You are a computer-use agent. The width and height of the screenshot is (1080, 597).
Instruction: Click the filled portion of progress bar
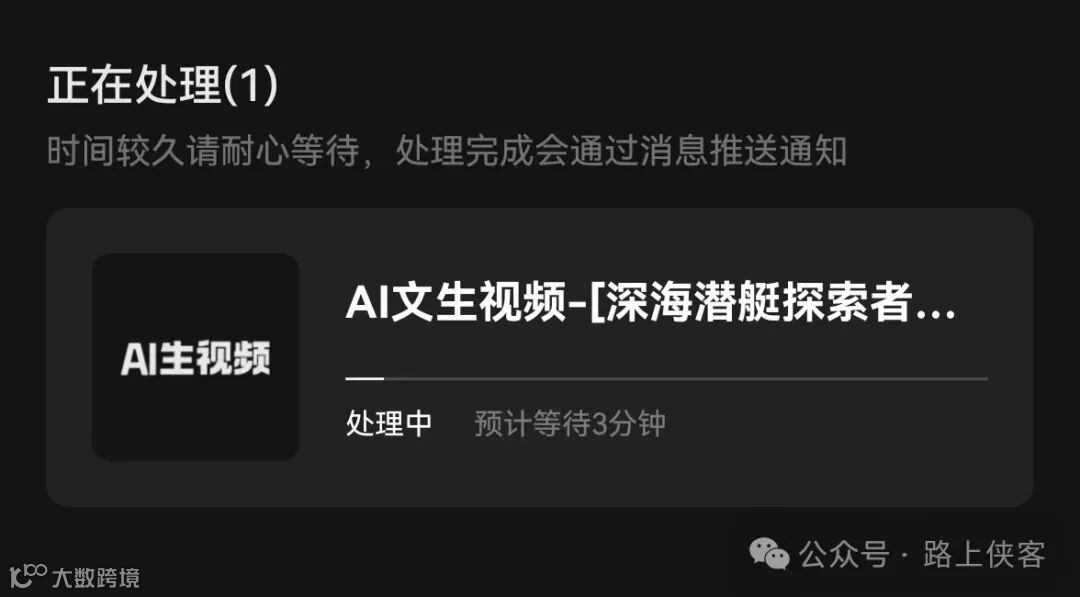pos(364,378)
